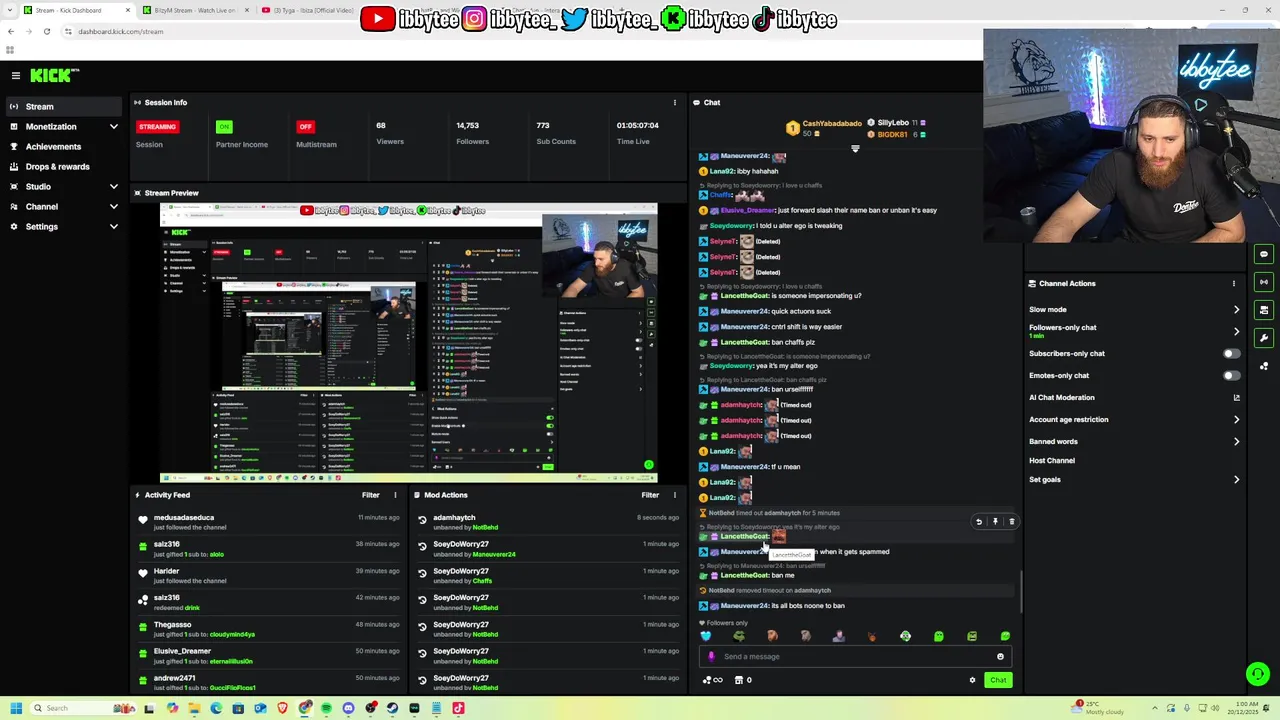Click Elusive_Dreamer in Activity Feed
The height and width of the screenshot is (720, 1280).
pyautogui.click(x=182, y=651)
